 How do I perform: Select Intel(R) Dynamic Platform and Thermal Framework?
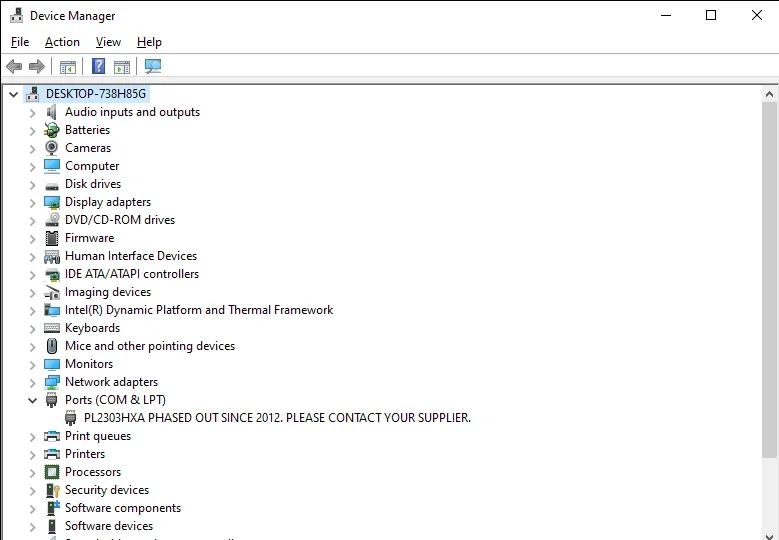click(199, 310)
